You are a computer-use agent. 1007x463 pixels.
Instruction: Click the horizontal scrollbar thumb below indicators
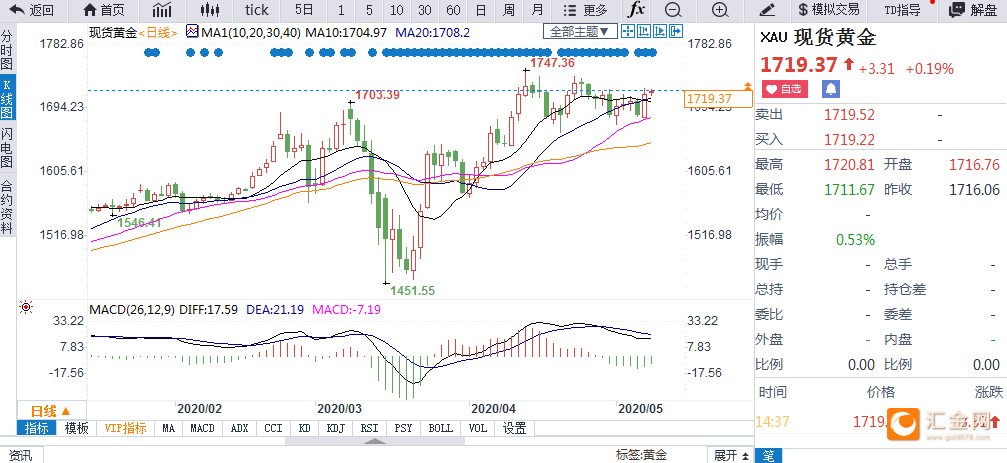click(x=374, y=441)
